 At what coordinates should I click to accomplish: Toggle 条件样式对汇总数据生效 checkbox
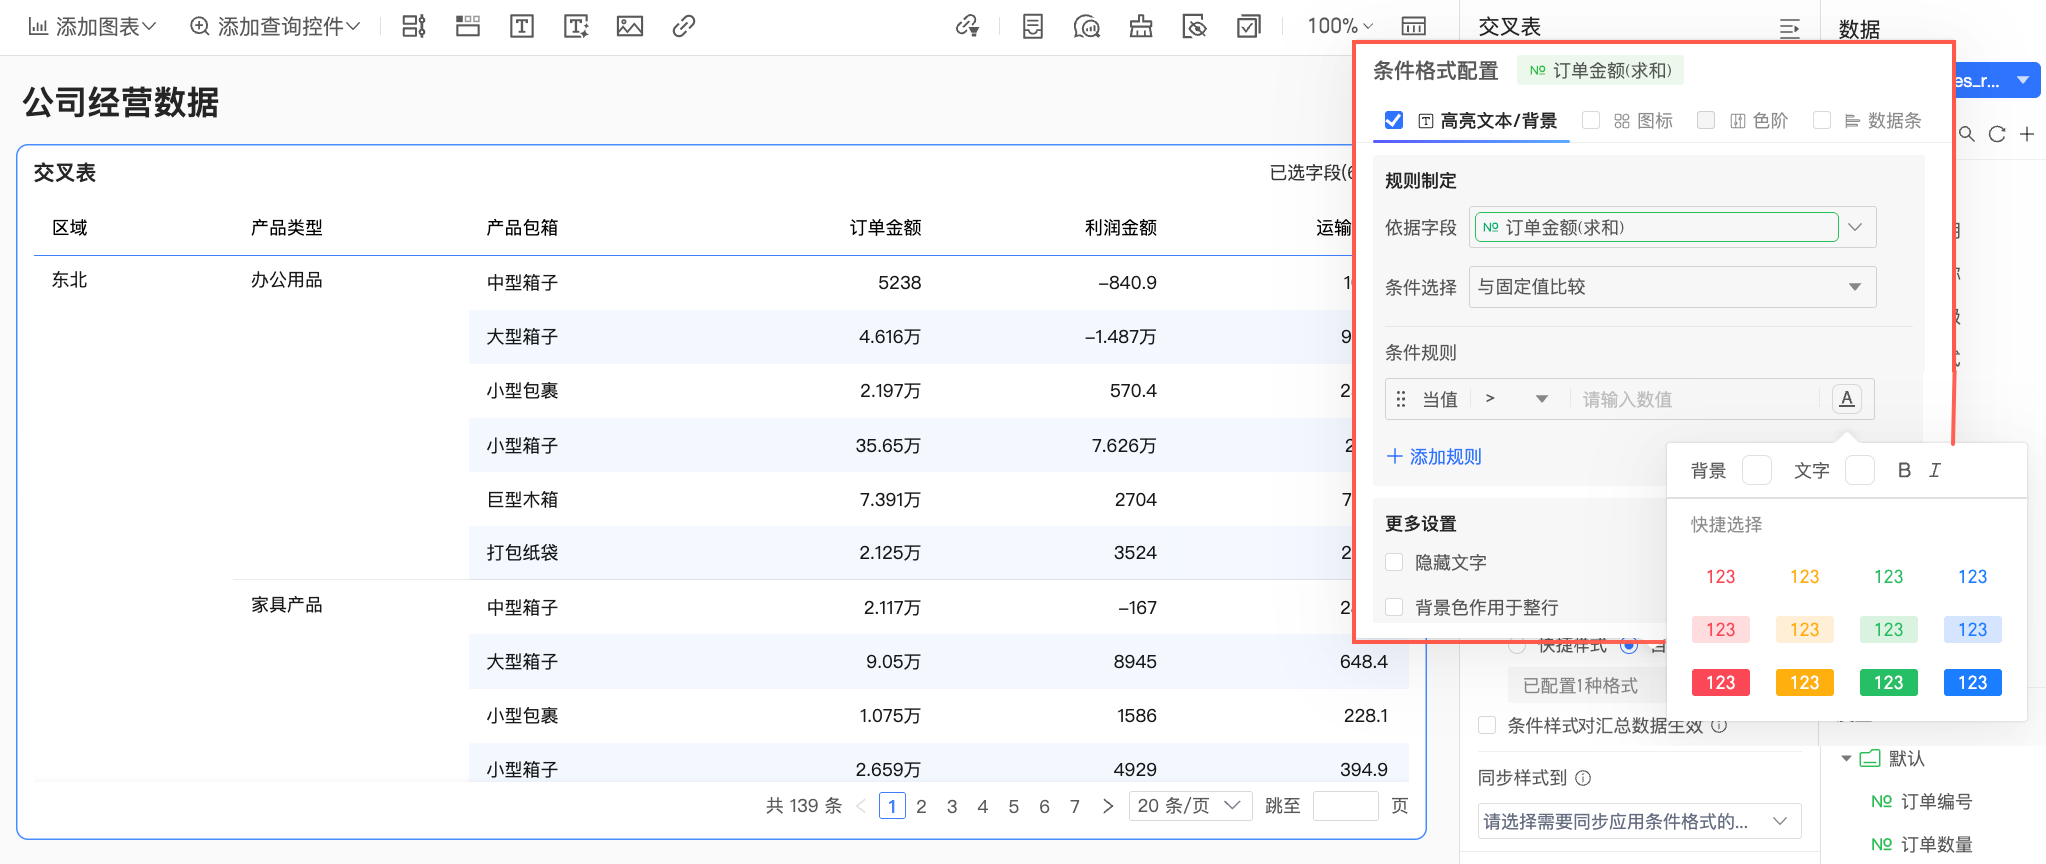tap(1487, 725)
